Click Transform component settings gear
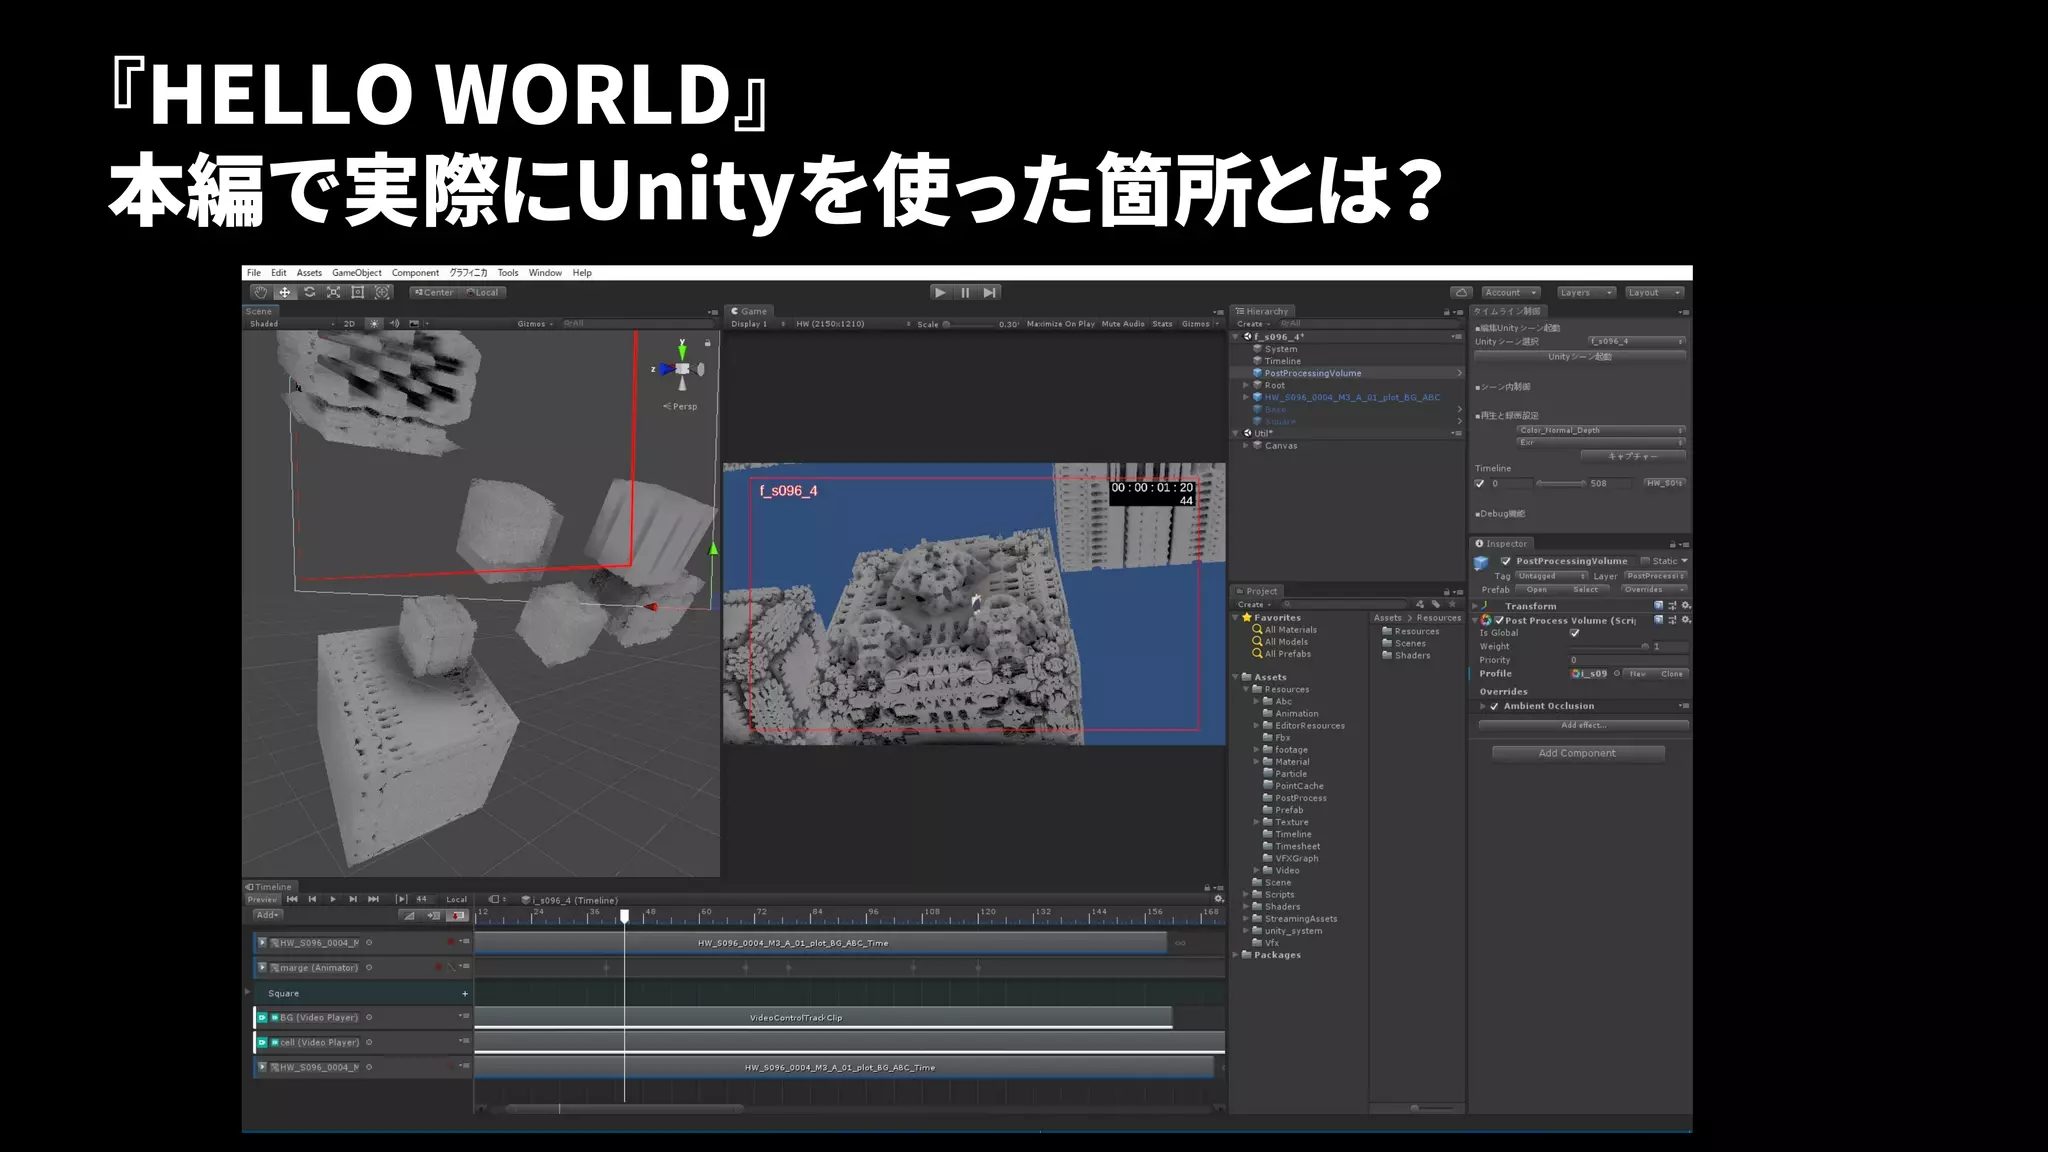2048x1152 pixels. [1685, 606]
